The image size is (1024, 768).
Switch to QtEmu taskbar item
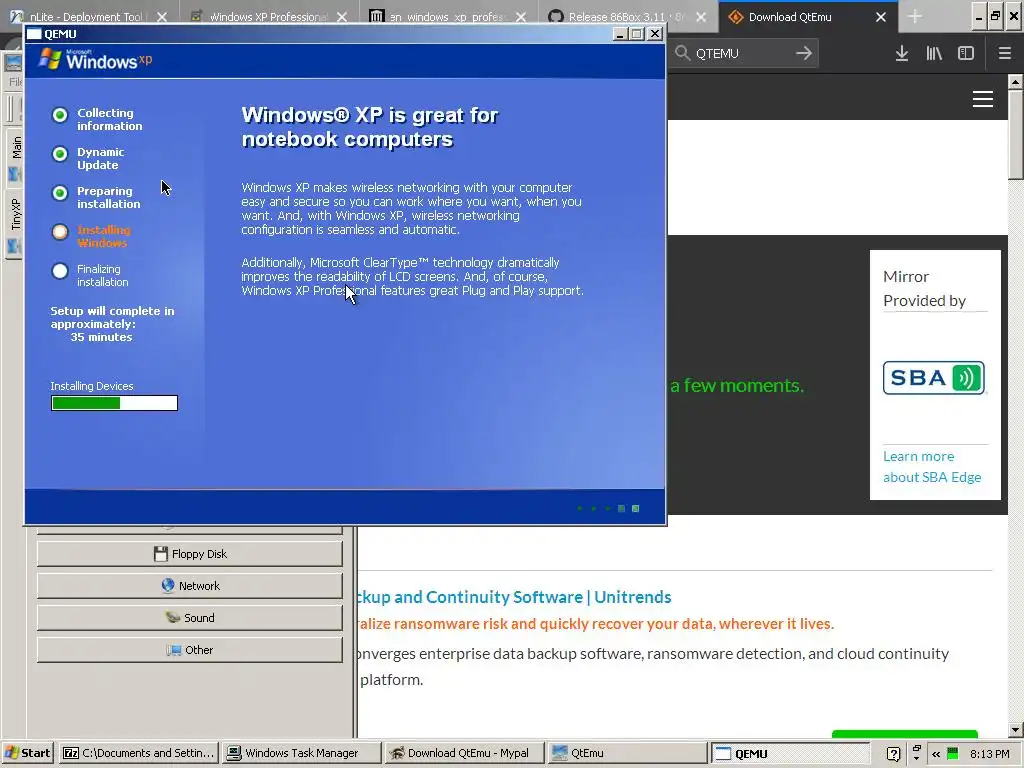click(626, 753)
